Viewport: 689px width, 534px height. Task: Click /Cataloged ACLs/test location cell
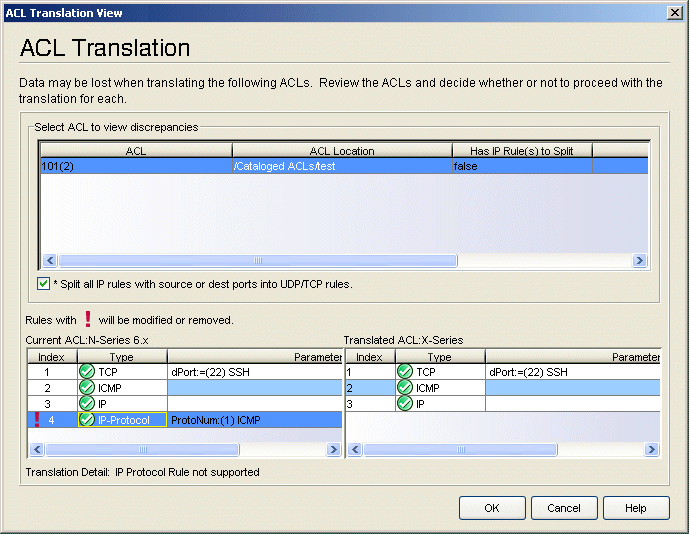pos(342,166)
